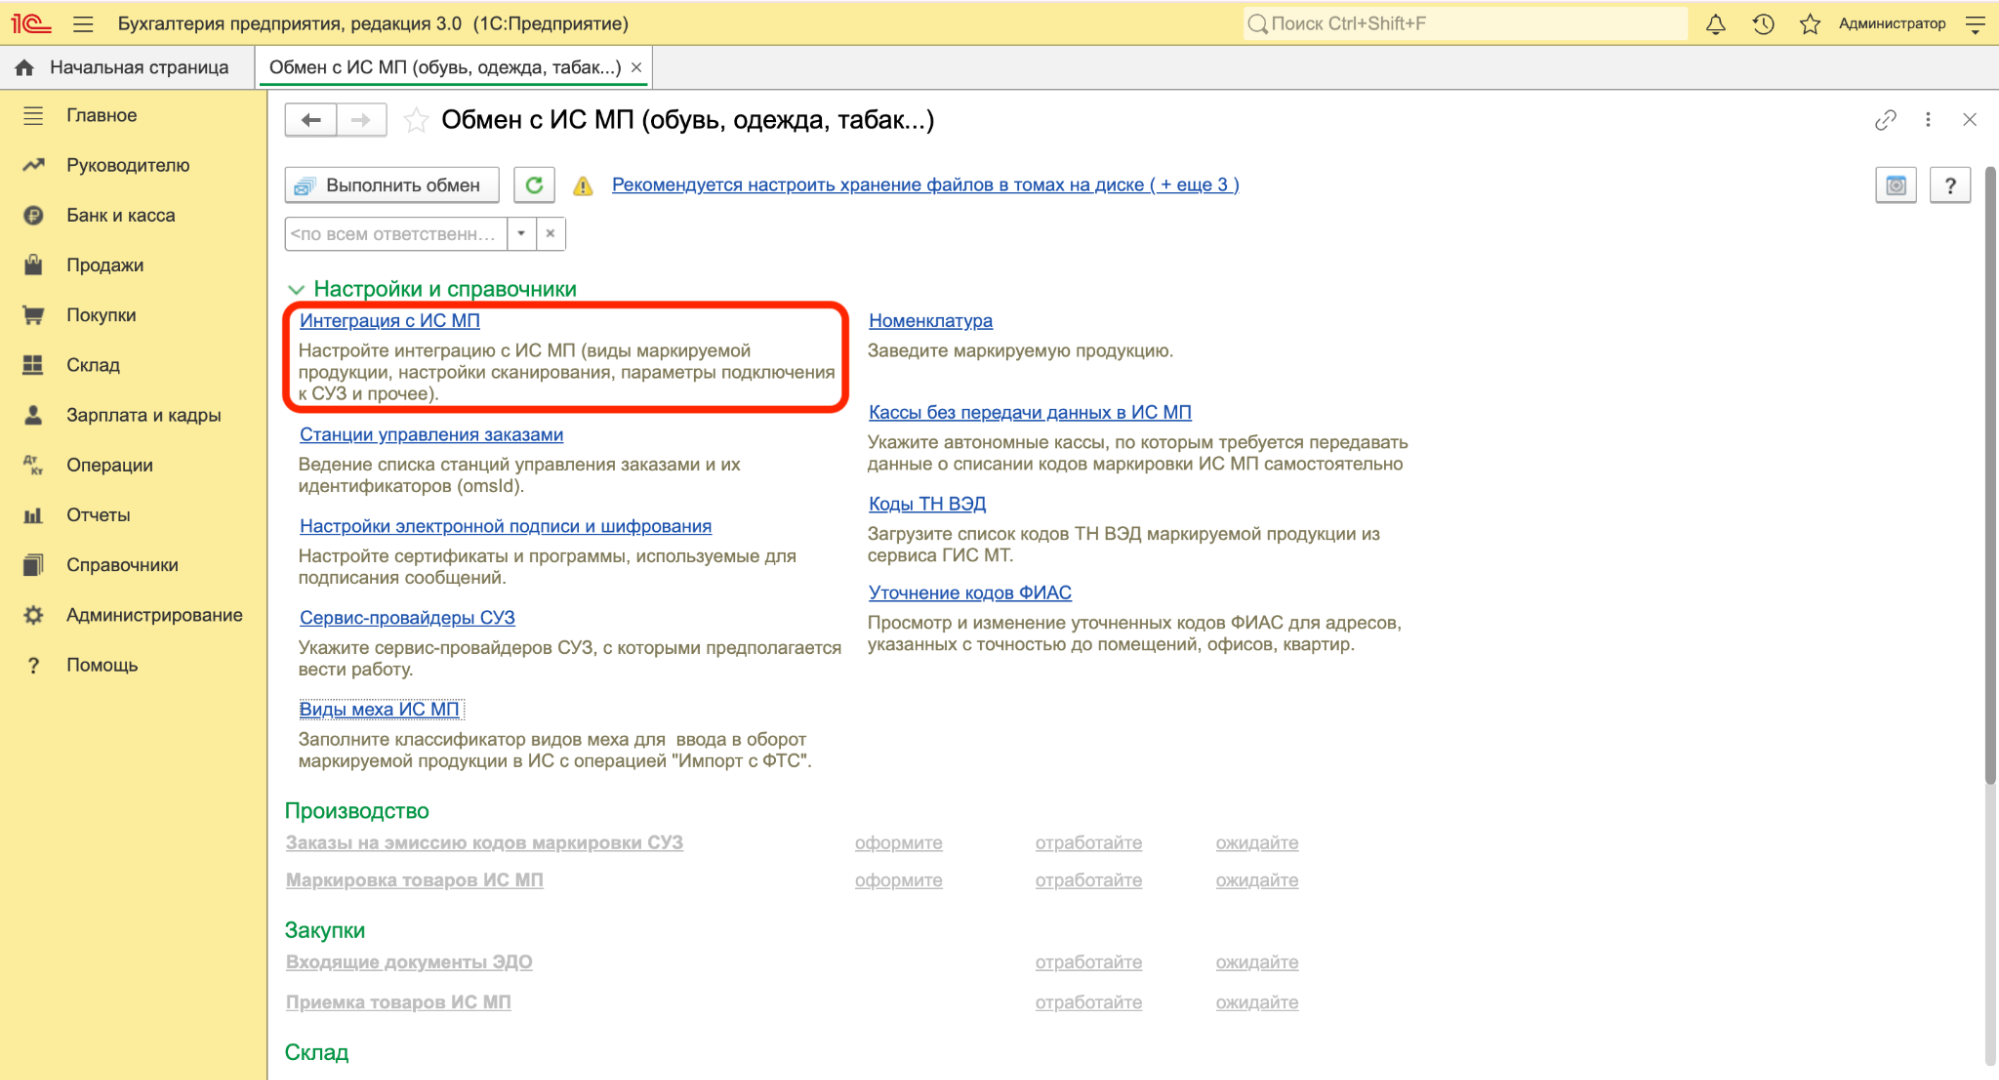Open Интеграция с ИС МП link
Image resolution: width=1999 pixels, height=1080 pixels.
pos(389,321)
